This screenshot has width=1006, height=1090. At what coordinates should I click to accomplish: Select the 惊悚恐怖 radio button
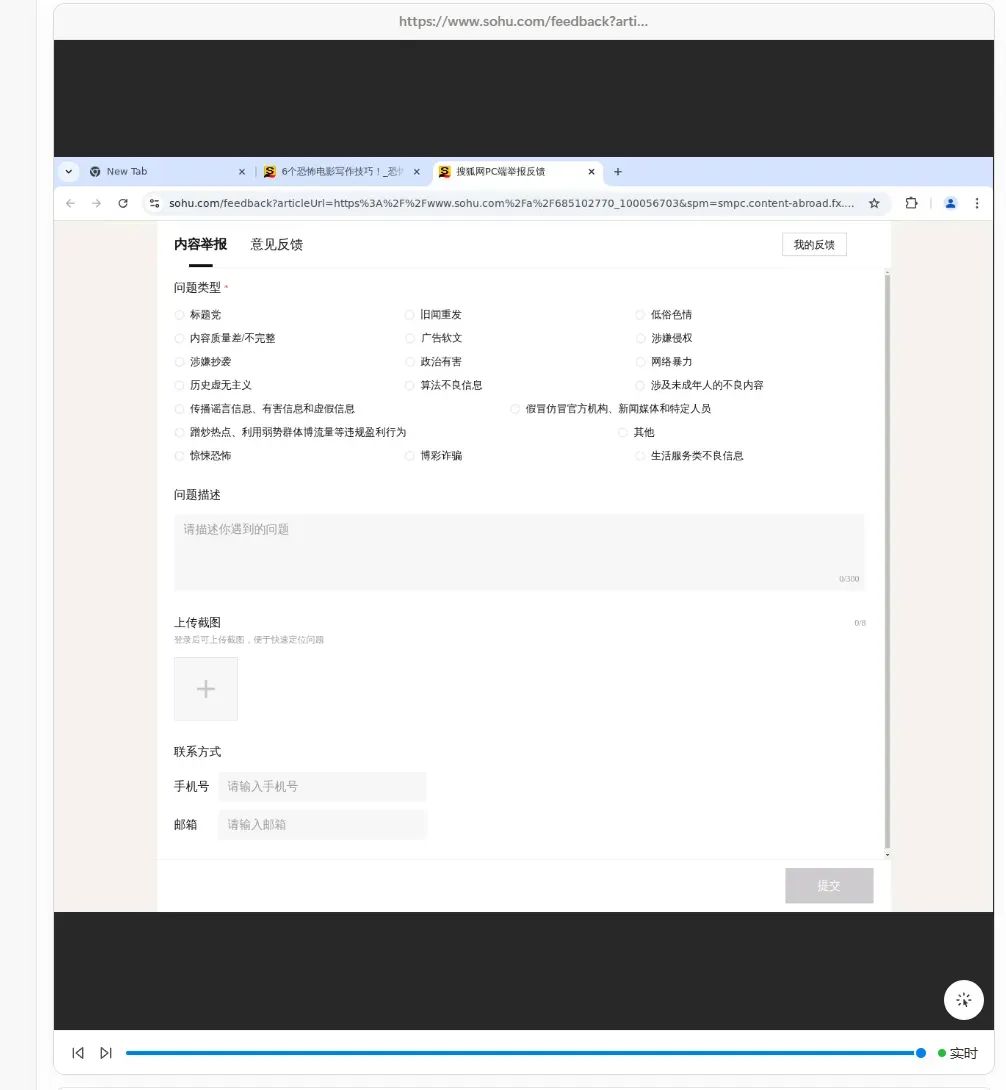click(179, 455)
